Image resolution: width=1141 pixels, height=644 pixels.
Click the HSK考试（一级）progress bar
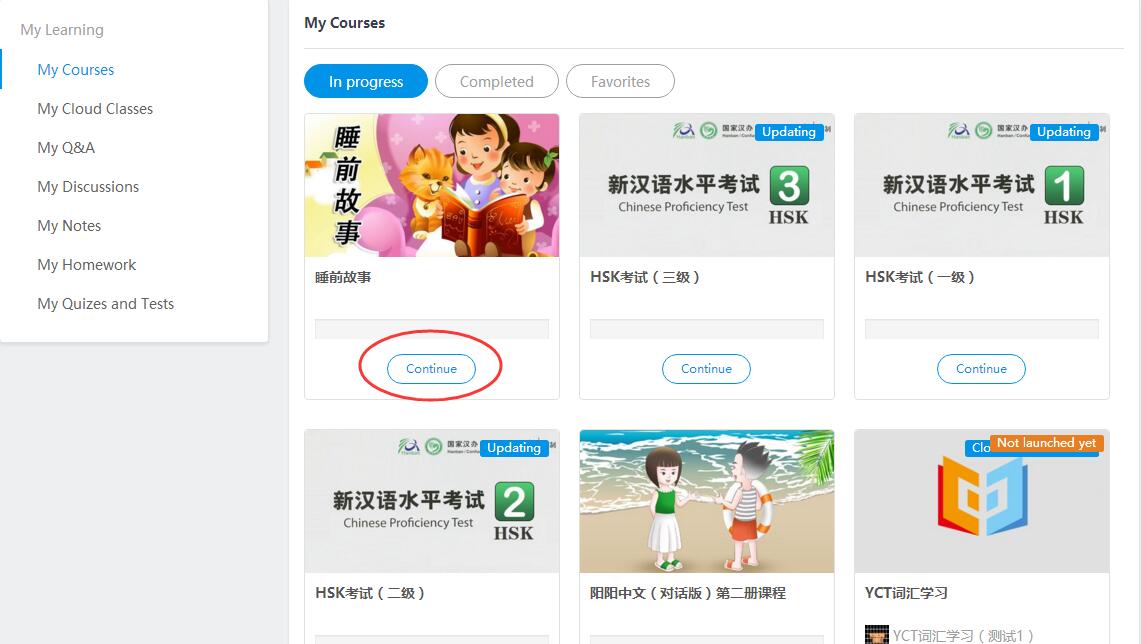[x=982, y=329]
